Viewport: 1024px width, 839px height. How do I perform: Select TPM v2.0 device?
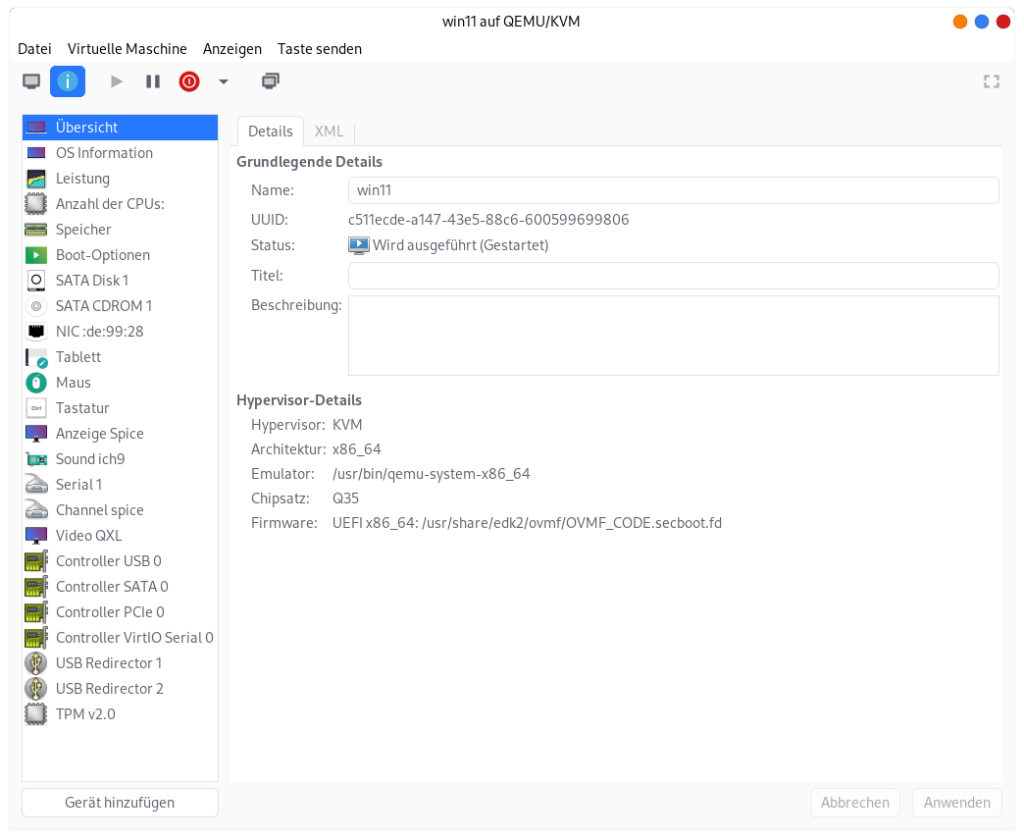tap(120, 714)
